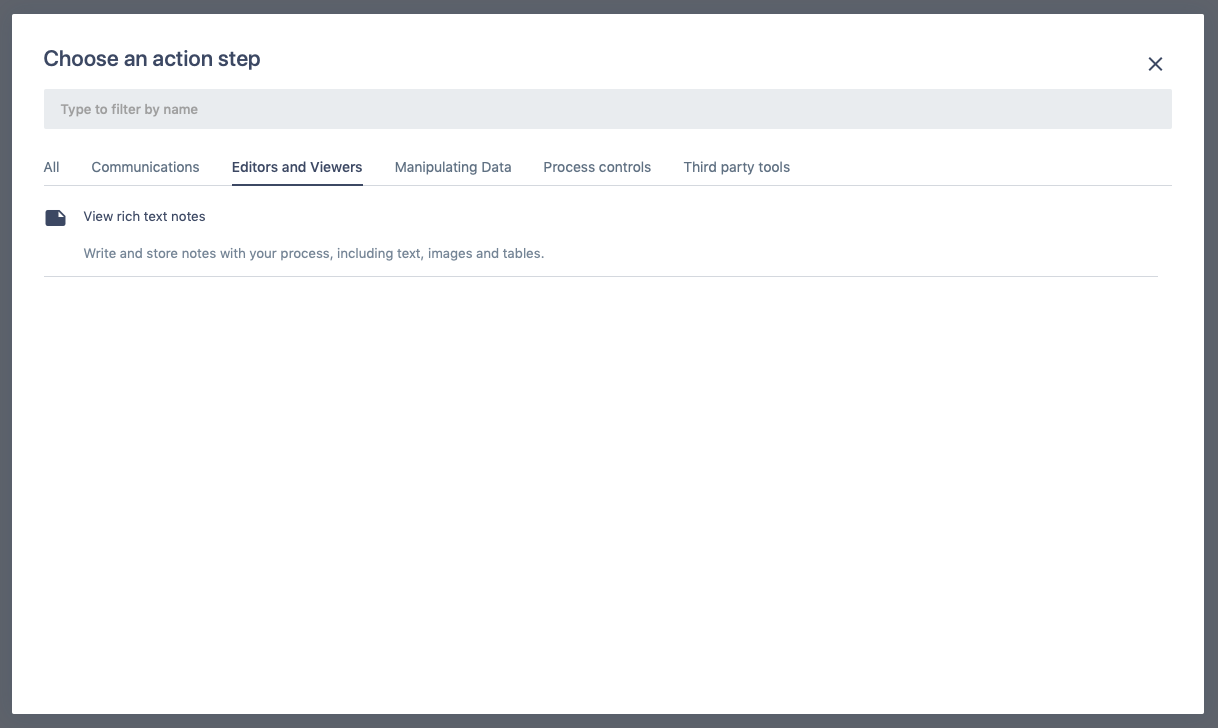Switch to the All tab

(51, 167)
